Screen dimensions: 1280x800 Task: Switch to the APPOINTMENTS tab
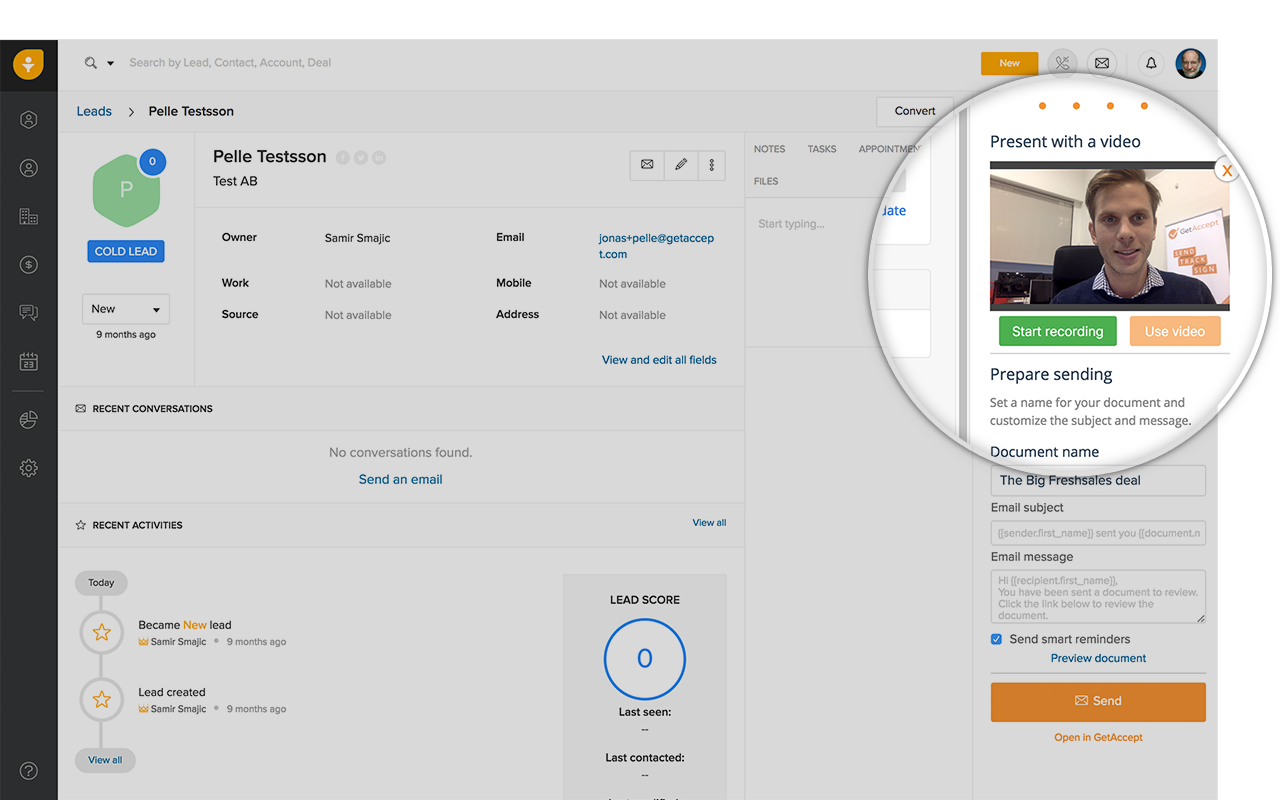coord(888,149)
